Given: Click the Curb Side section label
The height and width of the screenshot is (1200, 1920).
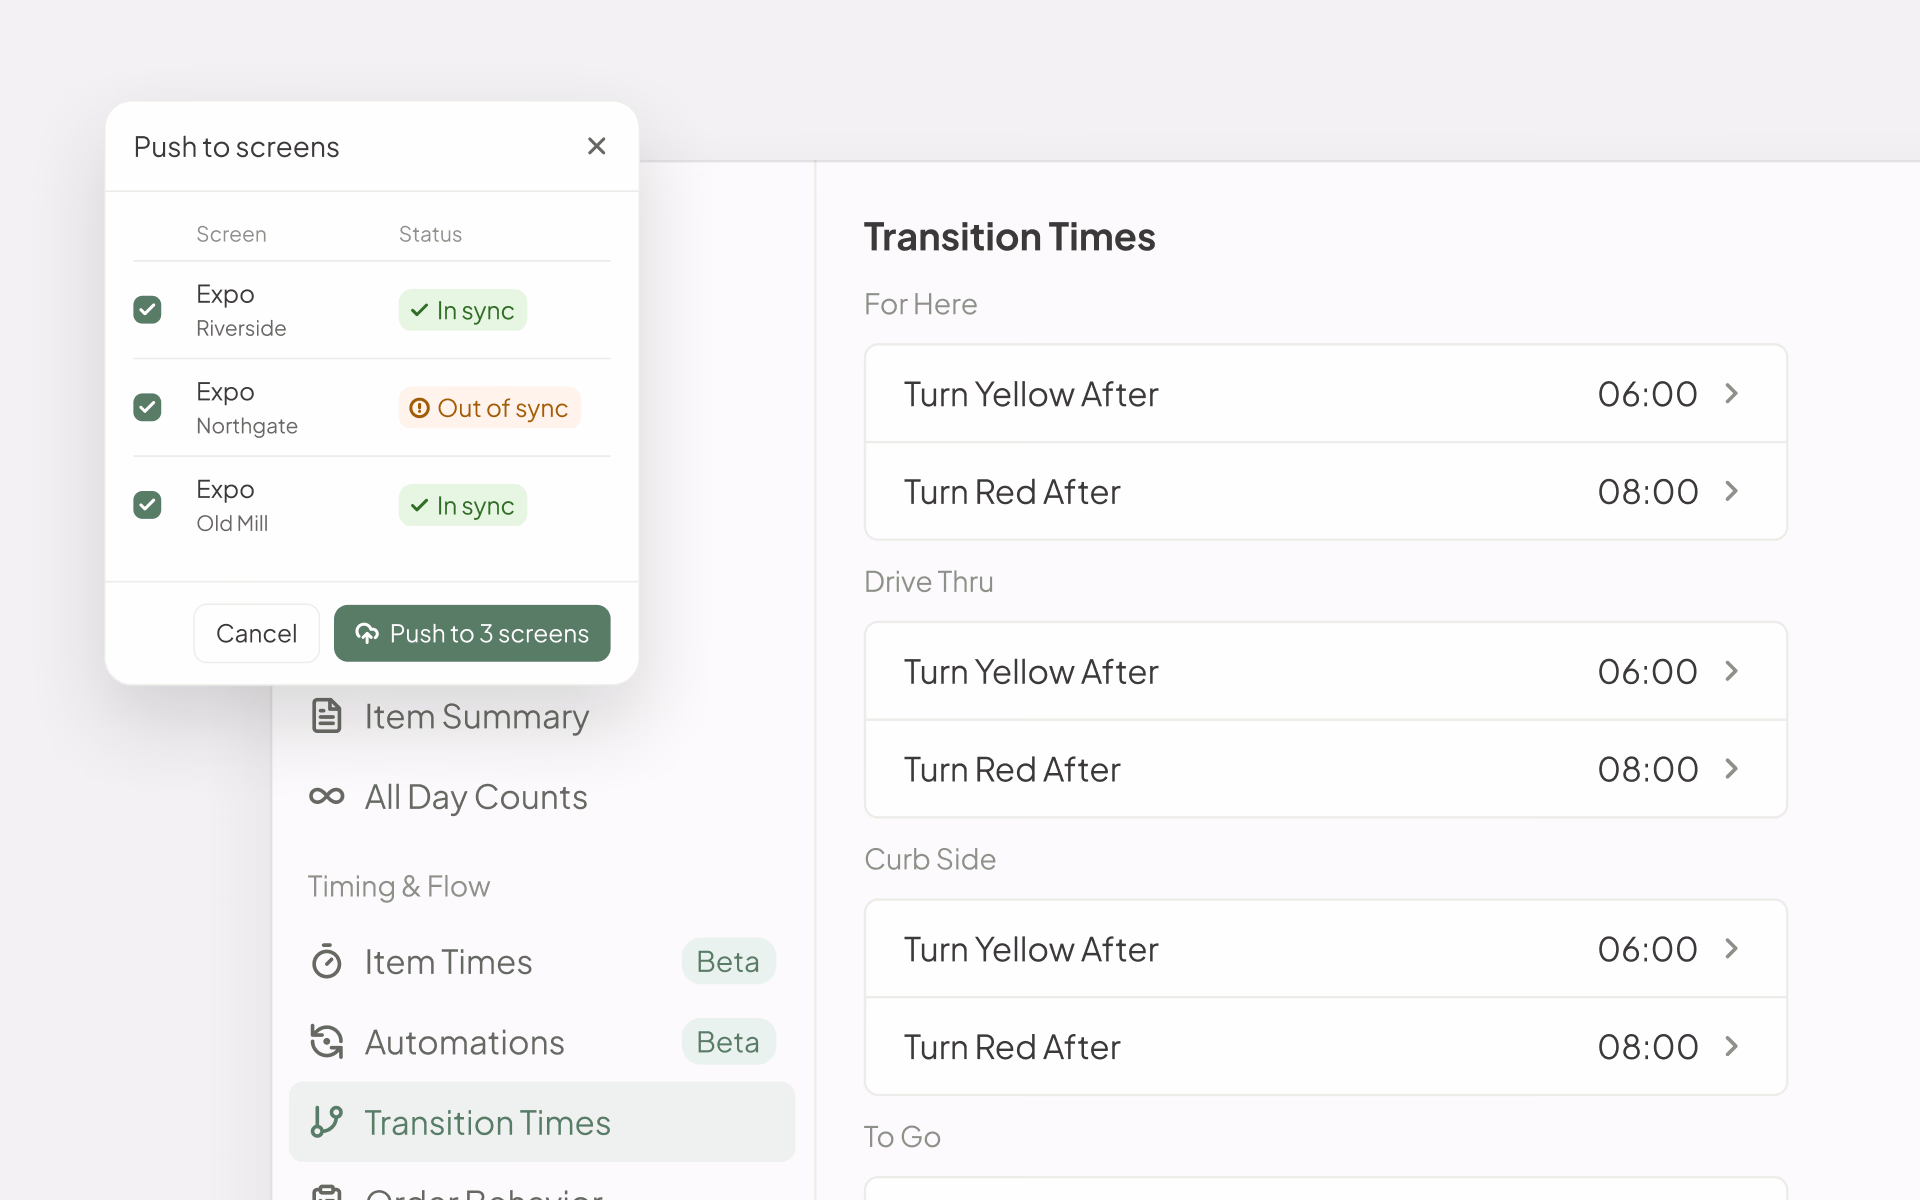Looking at the screenshot, I should coord(930,859).
